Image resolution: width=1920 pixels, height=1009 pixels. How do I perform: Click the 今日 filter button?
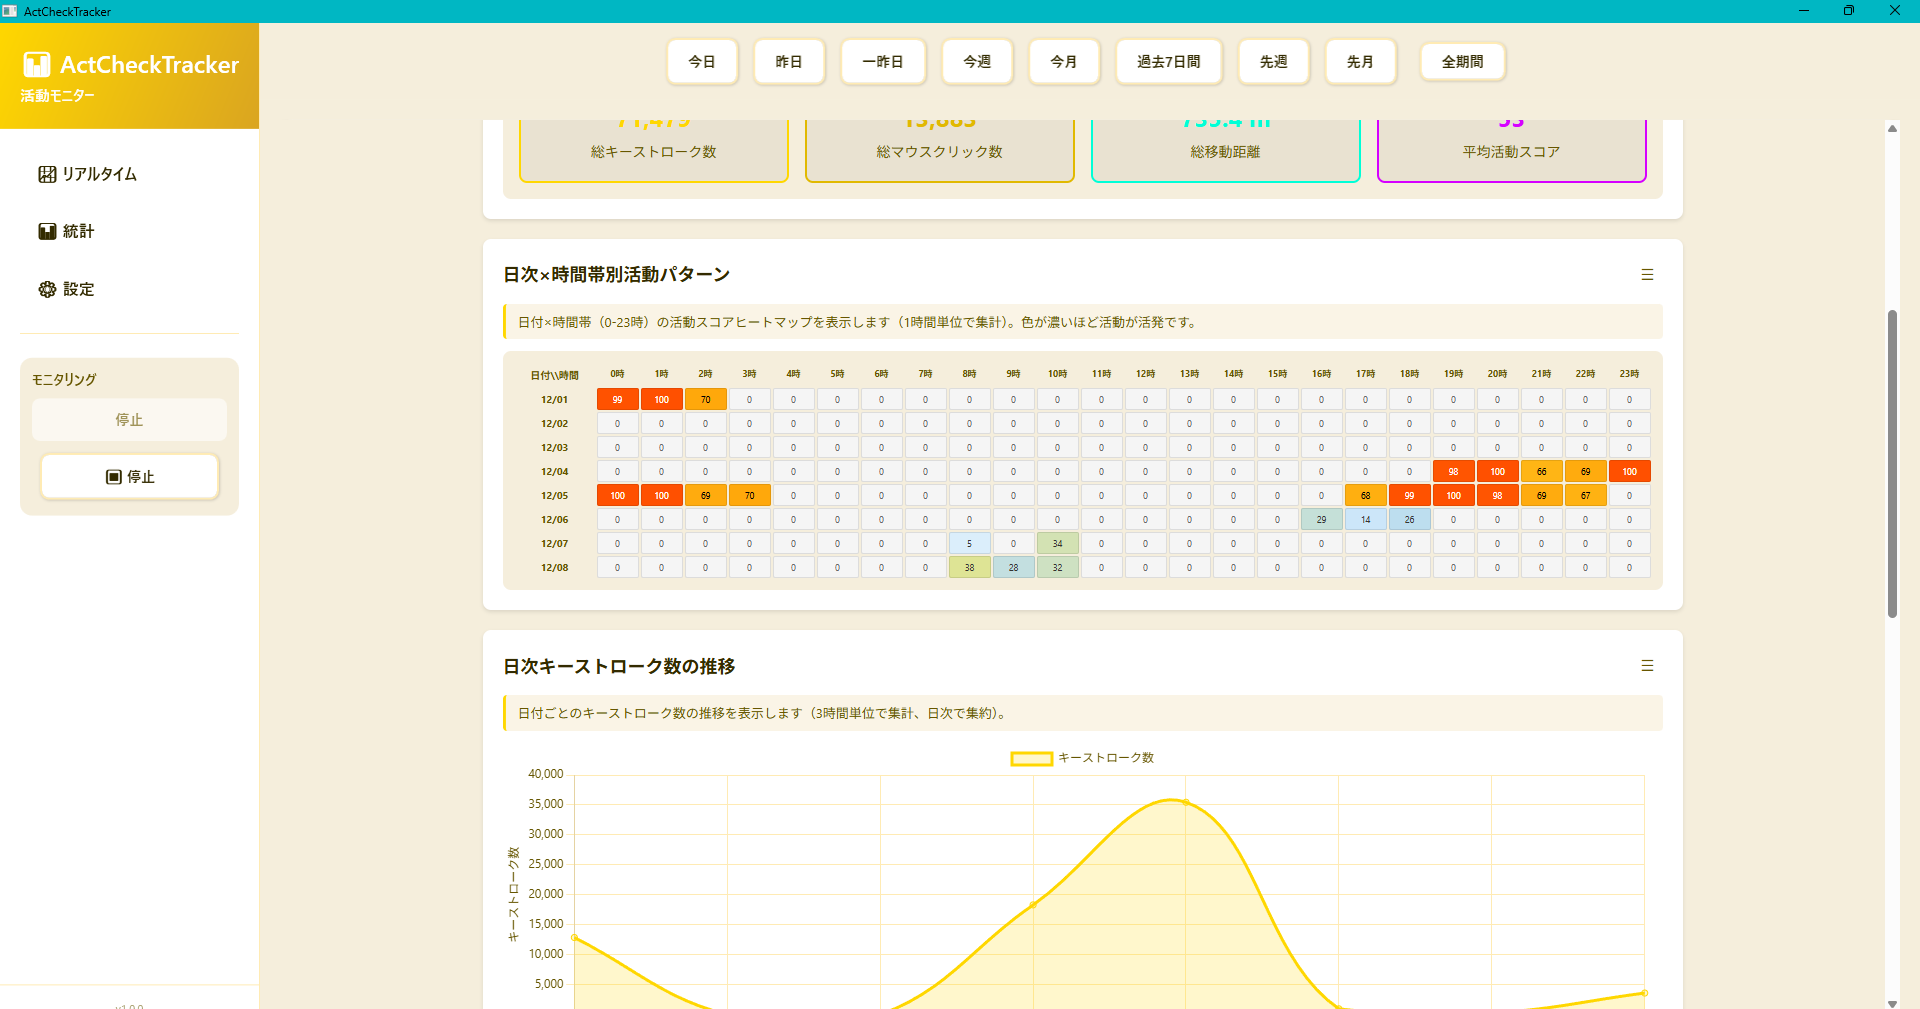tap(702, 61)
